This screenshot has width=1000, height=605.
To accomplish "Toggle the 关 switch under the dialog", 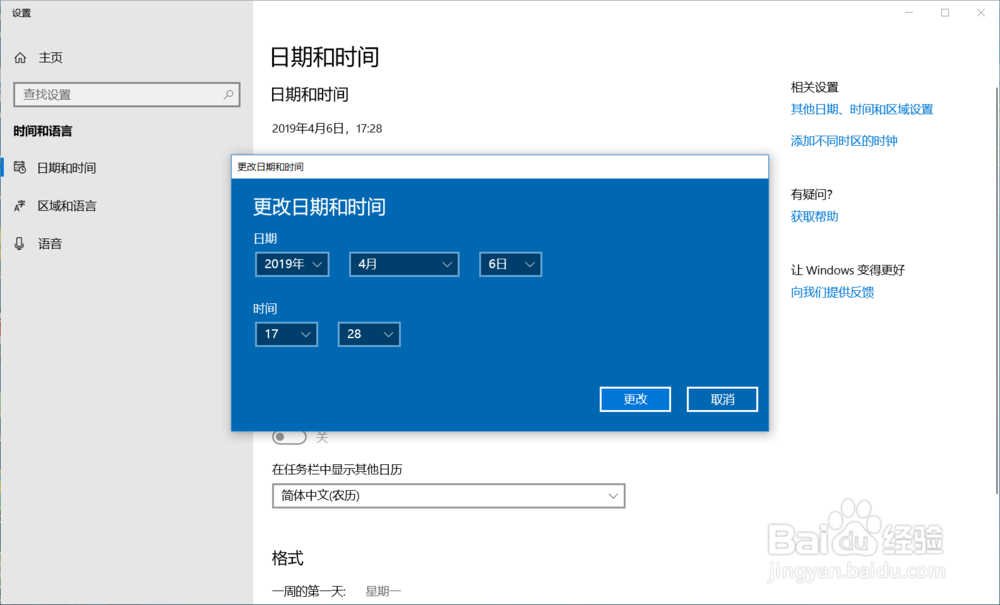I will [x=290, y=437].
